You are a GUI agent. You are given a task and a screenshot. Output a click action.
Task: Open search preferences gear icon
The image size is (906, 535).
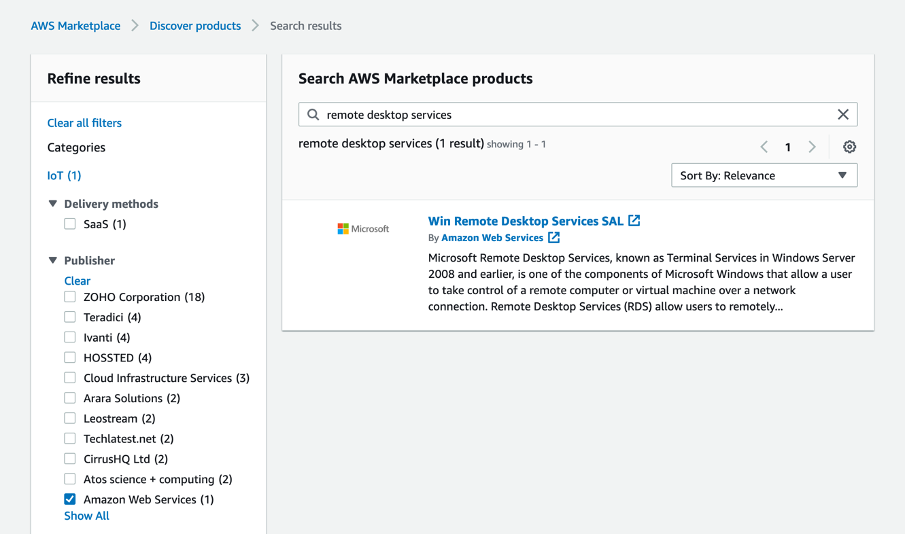point(849,147)
